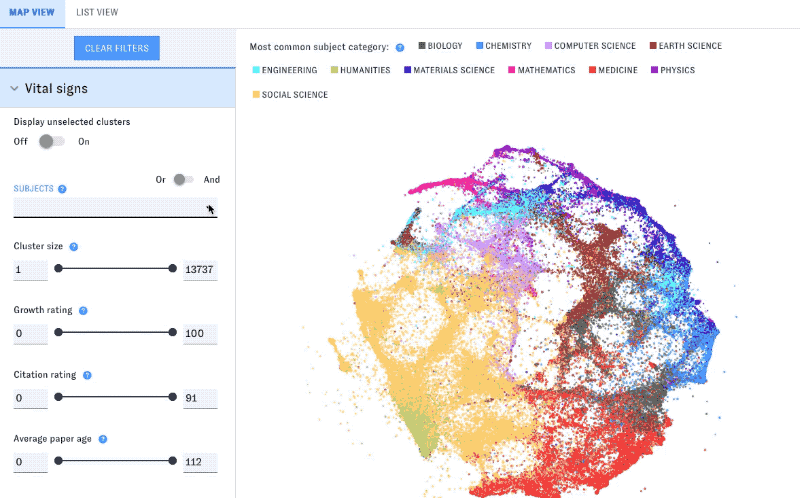The width and height of the screenshot is (800, 498).
Task: Switch to the List View tab
Action: (x=97, y=12)
